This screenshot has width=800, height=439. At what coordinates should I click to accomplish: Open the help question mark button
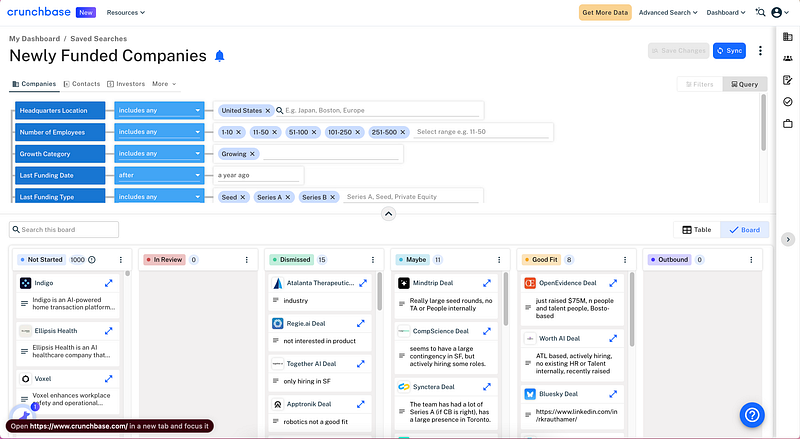coord(752,415)
